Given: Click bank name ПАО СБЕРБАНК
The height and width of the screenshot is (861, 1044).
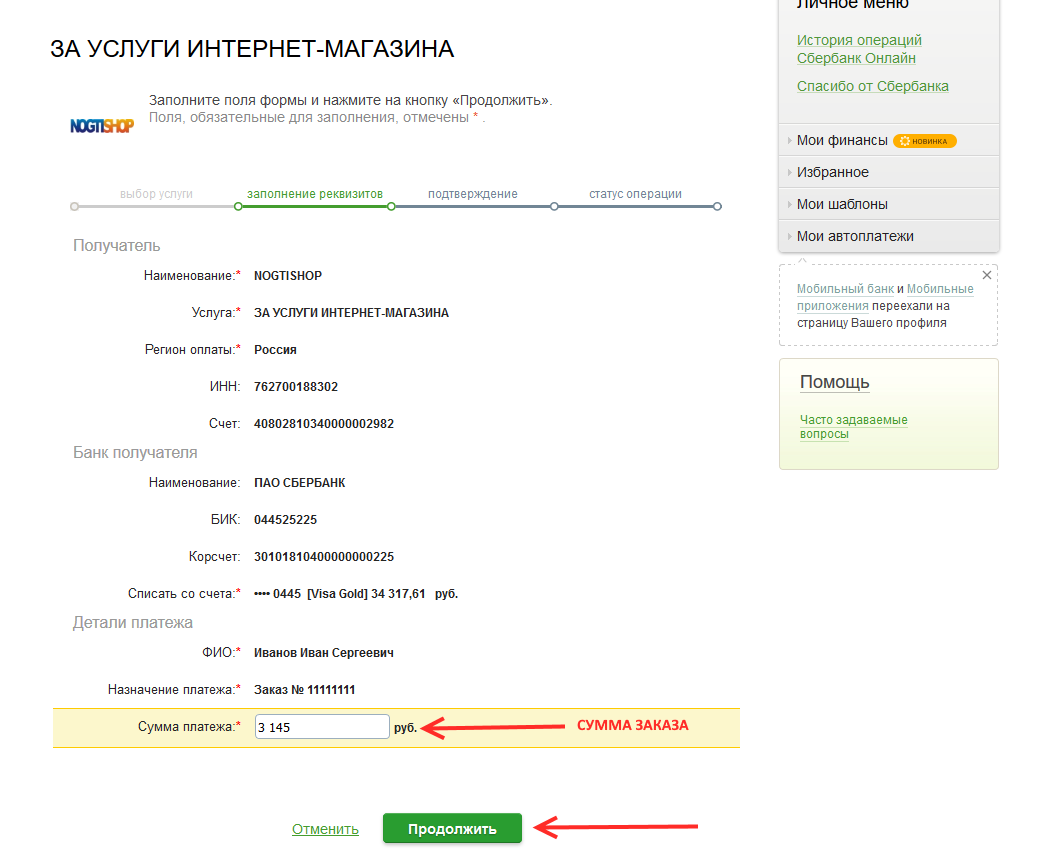Looking at the screenshot, I should [300, 483].
